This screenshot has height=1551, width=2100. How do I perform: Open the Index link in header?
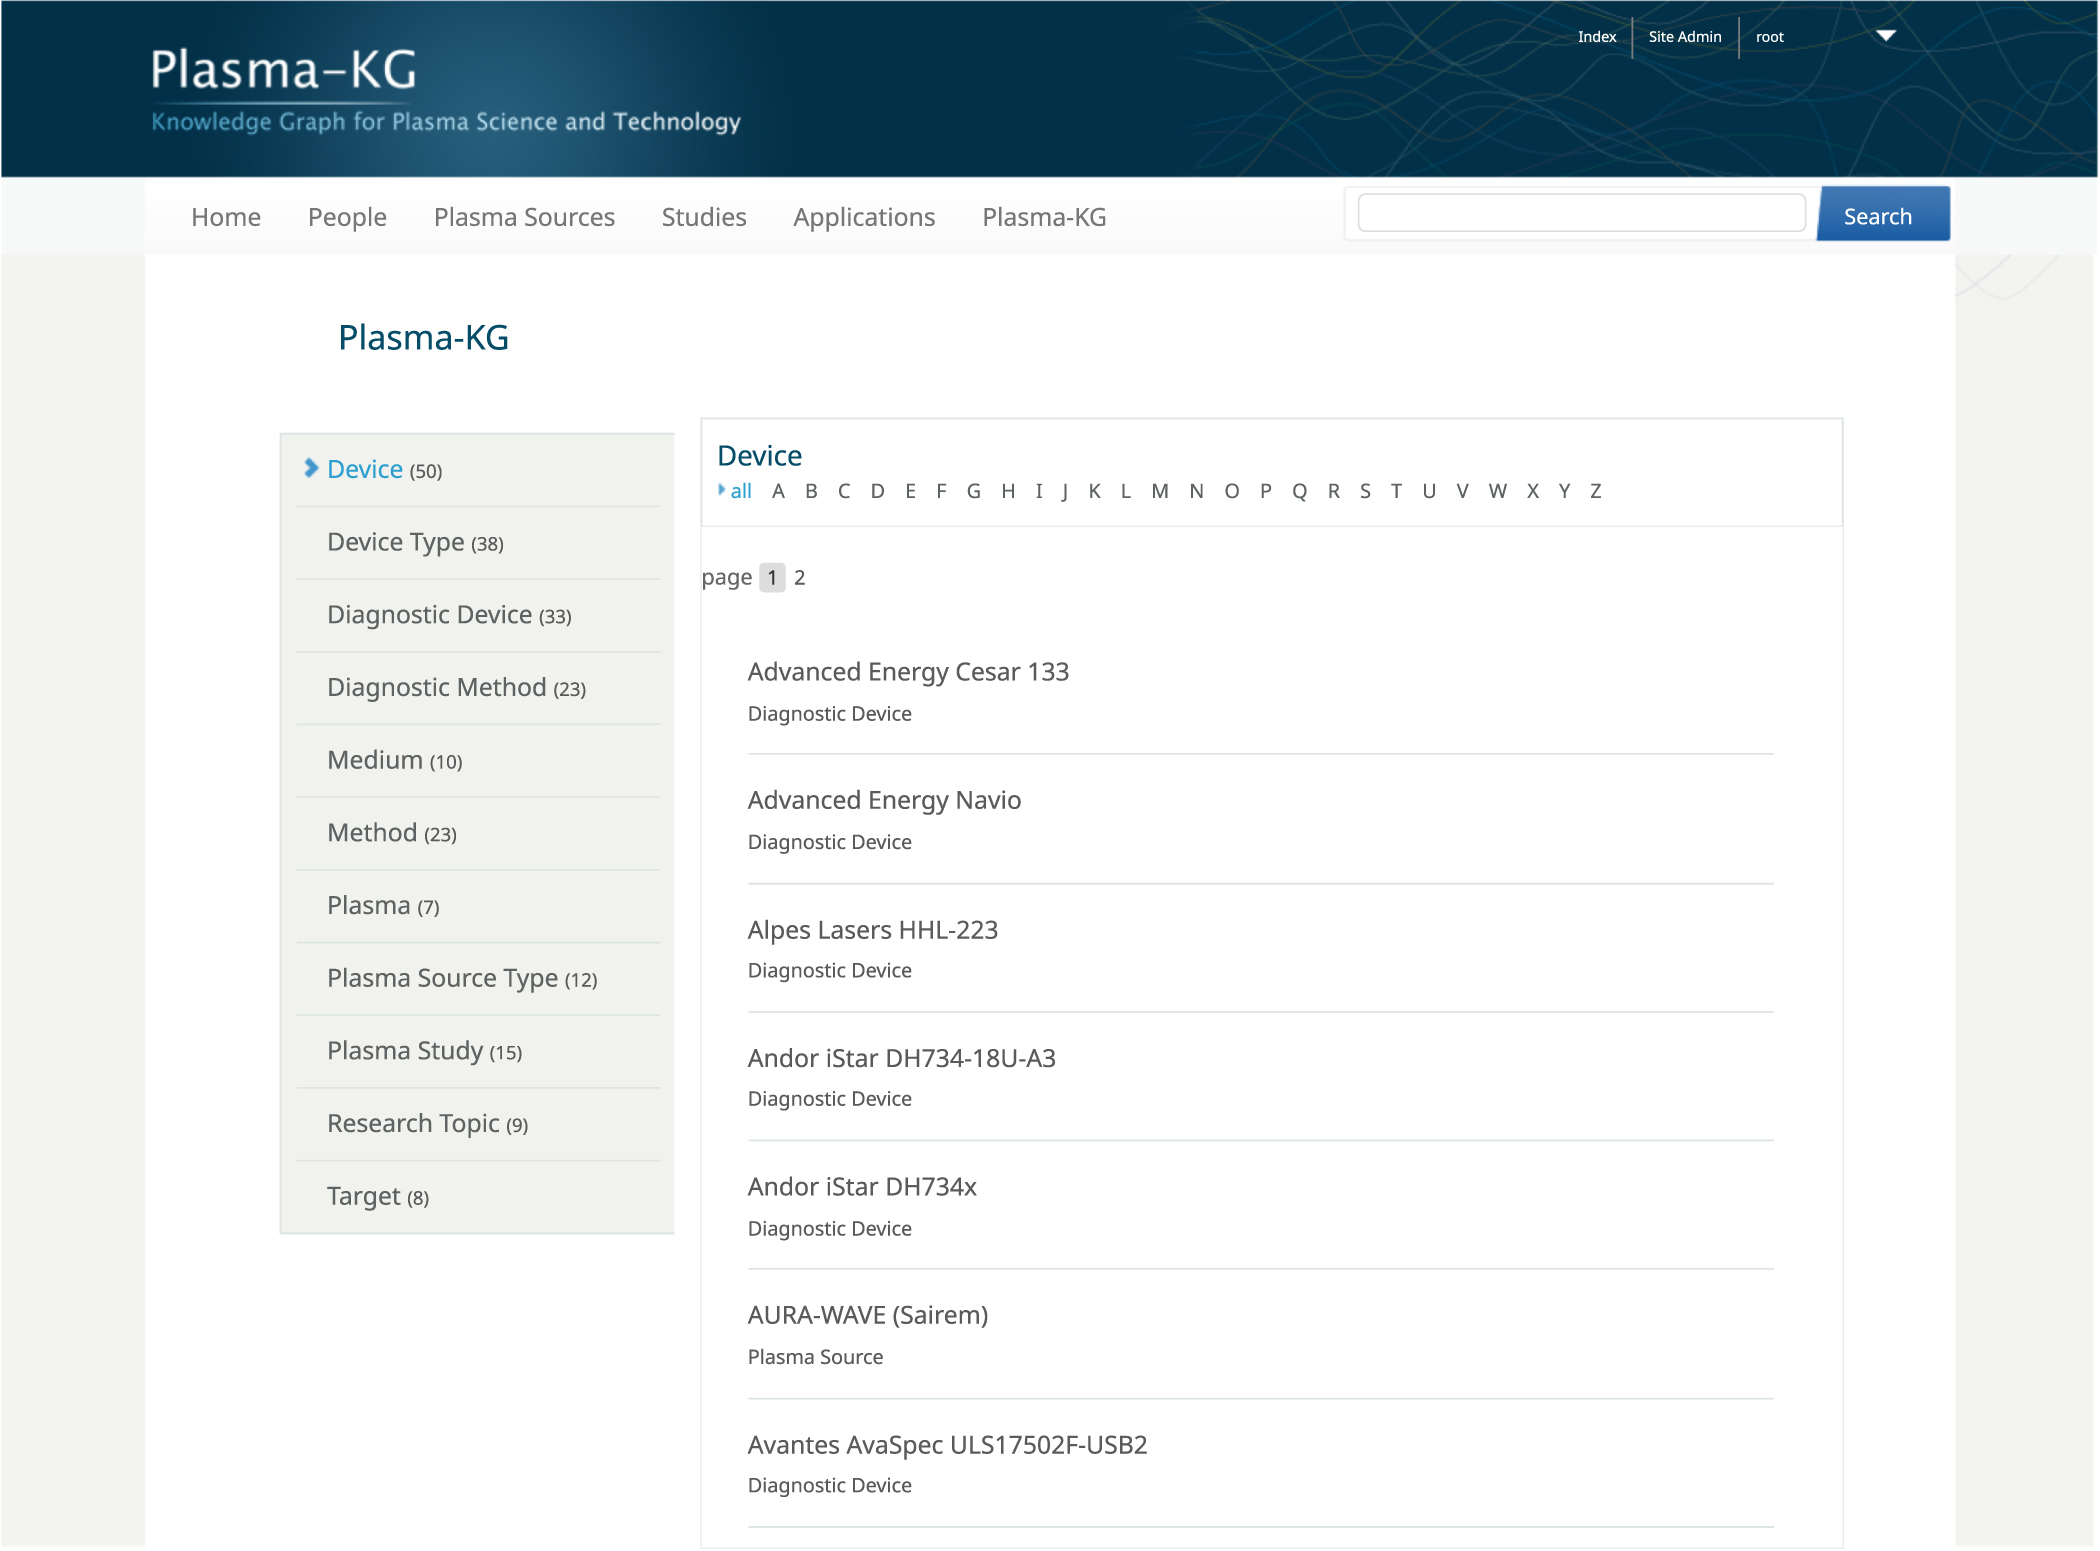coord(1597,37)
